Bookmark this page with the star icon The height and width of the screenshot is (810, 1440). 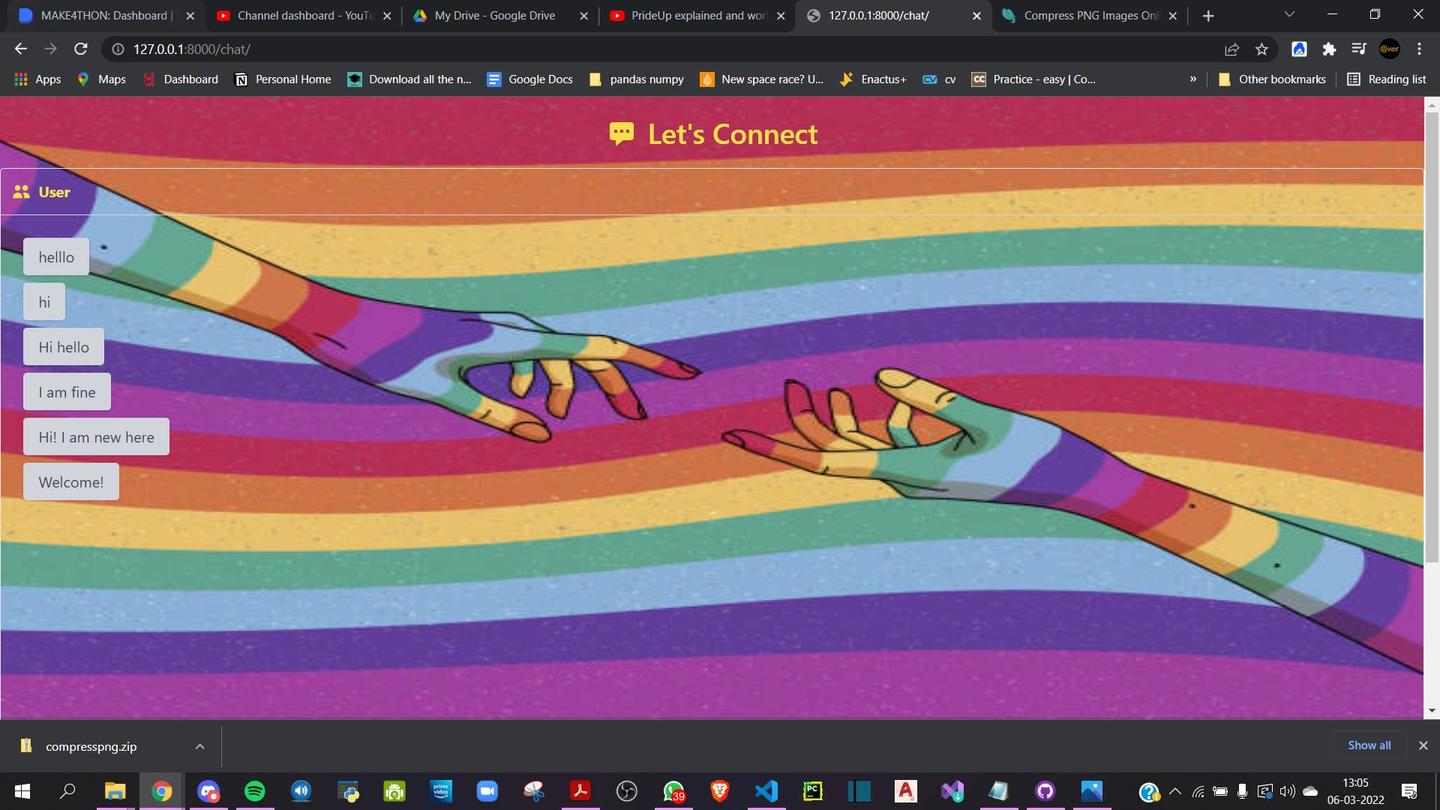click(1262, 49)
